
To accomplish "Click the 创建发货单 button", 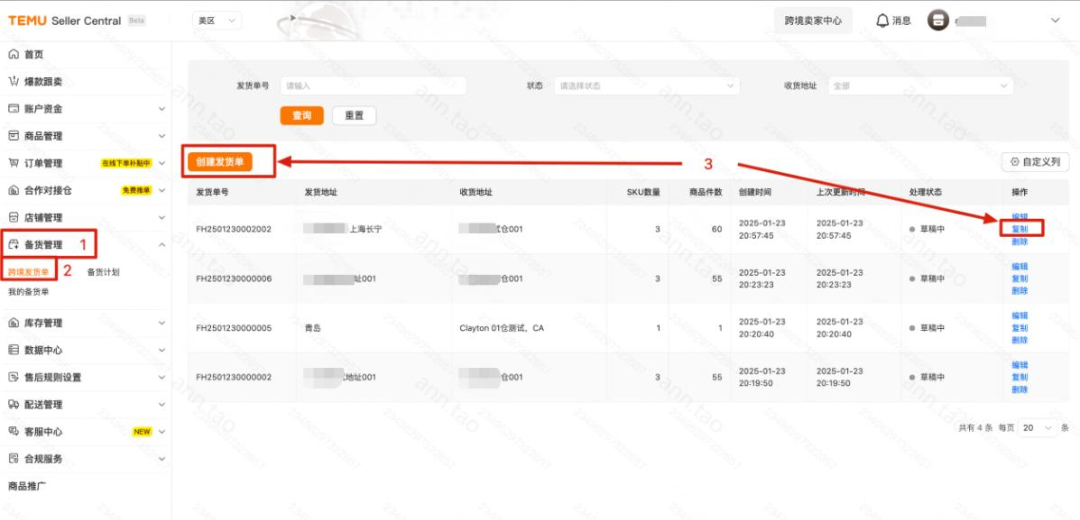I will (219, 161).
